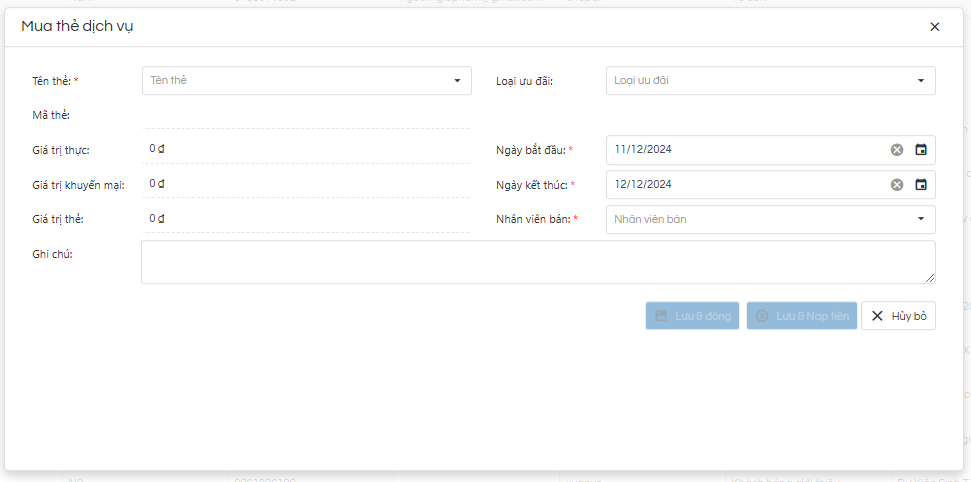This screenshot has height=482, width=971.
Task: Click the 12/12/2024 end date text
Action: click(x=644, y=185)
